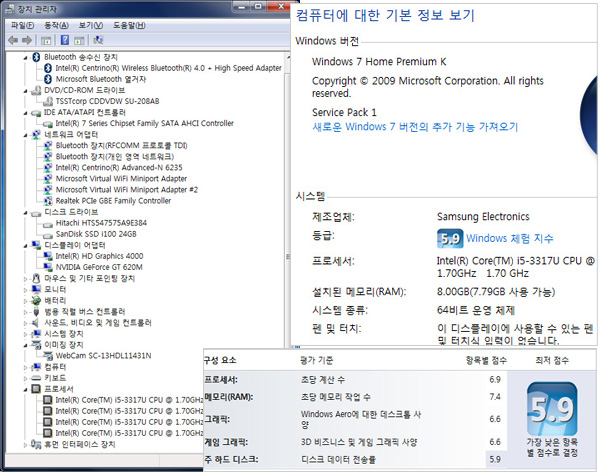Collapse the 디스크 드라이브 node
The image size is (600, 475).
(26, 213)
